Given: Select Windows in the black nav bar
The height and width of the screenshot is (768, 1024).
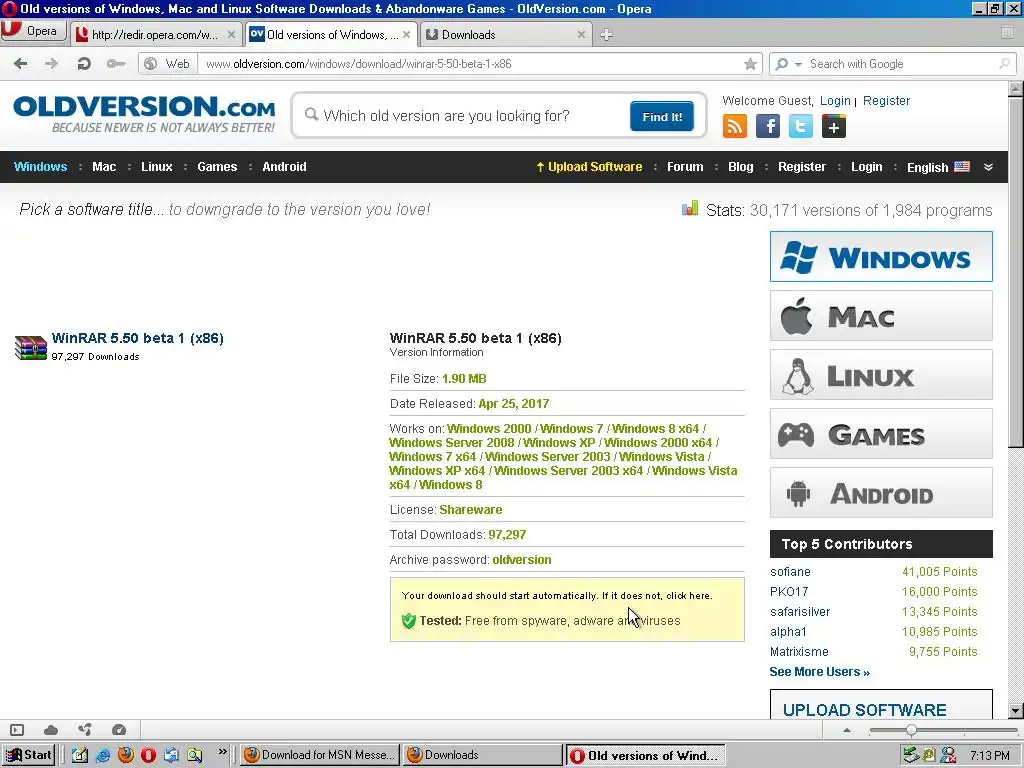Looking at the screenshot, I should click(x=40, y=167).
